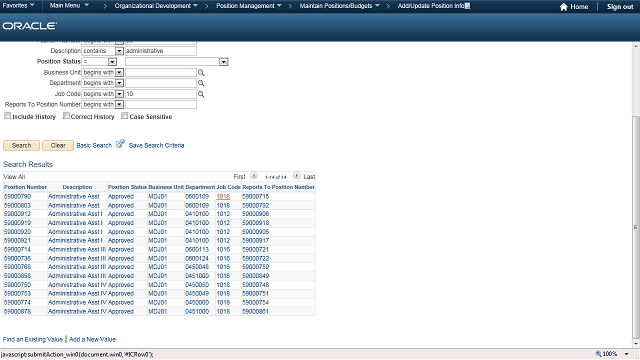
Task: Sort by Position Number column header
Action: (x=25, y=187)
